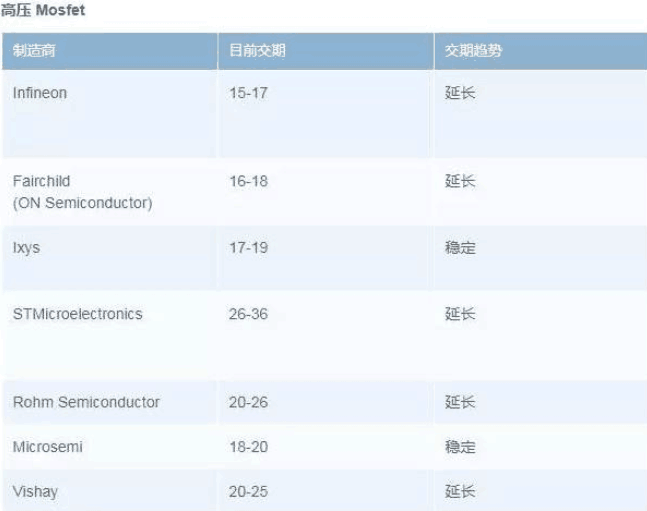Click the (ON Semiconductor) text
647x511 pixels.
point(83,203)
